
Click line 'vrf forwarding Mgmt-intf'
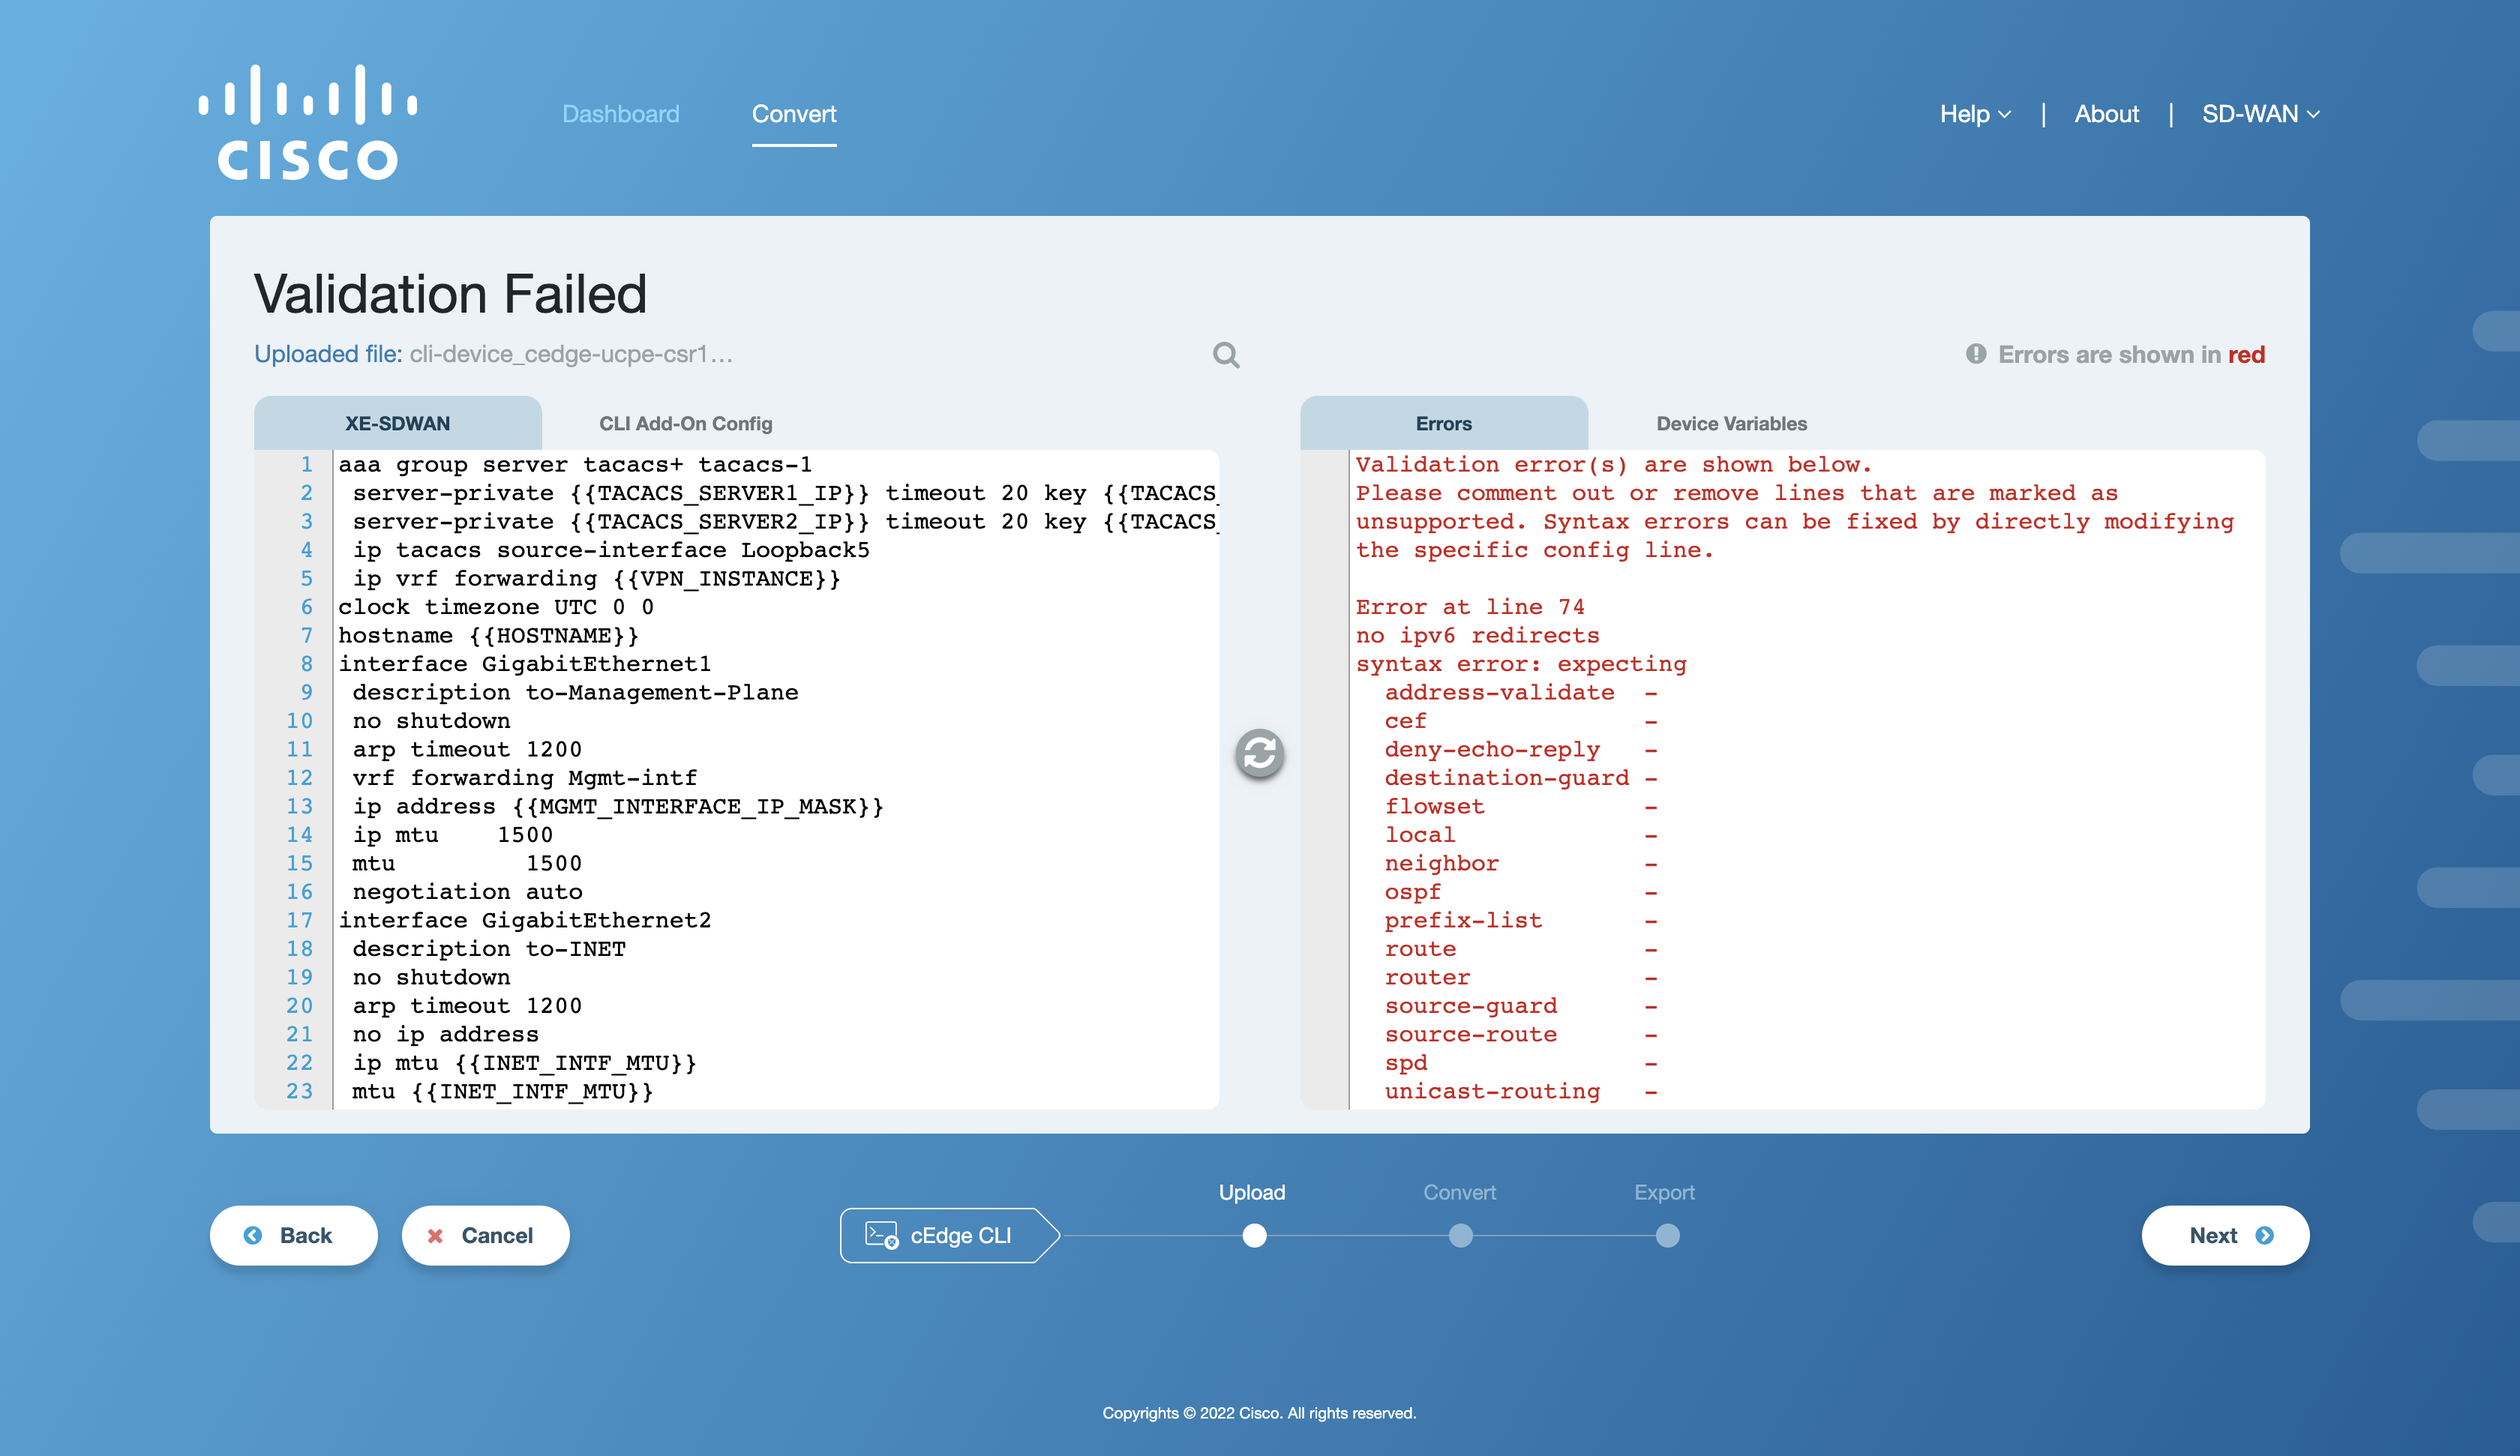click(525, 778)
